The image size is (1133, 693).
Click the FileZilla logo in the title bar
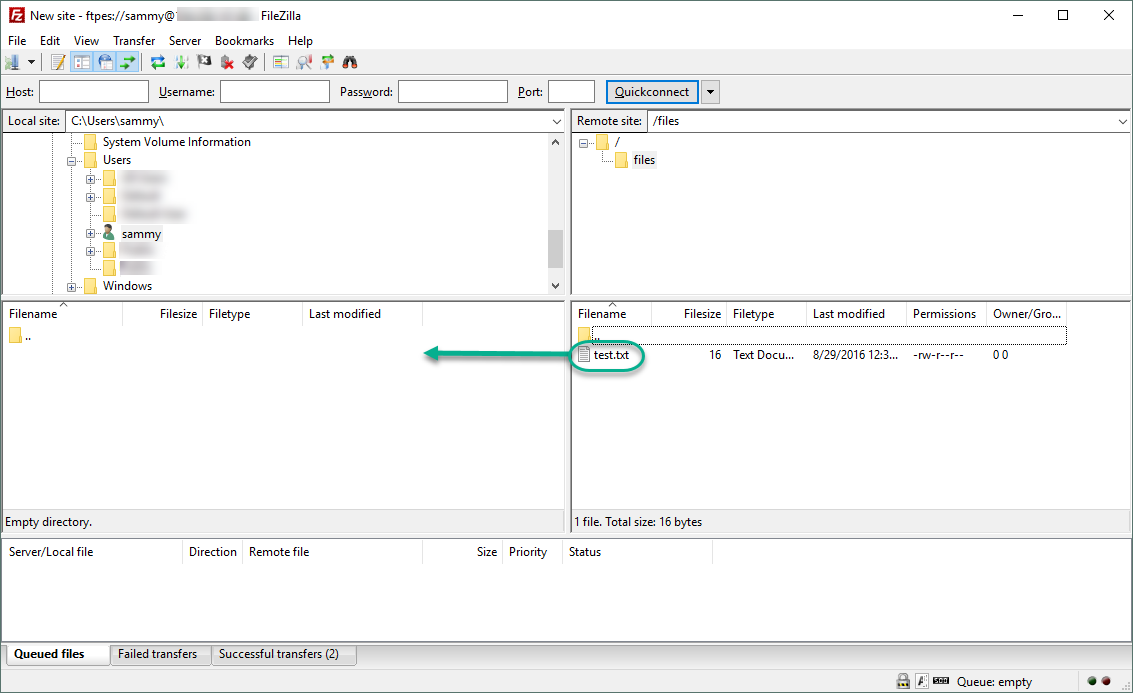(x=16, y=15)
